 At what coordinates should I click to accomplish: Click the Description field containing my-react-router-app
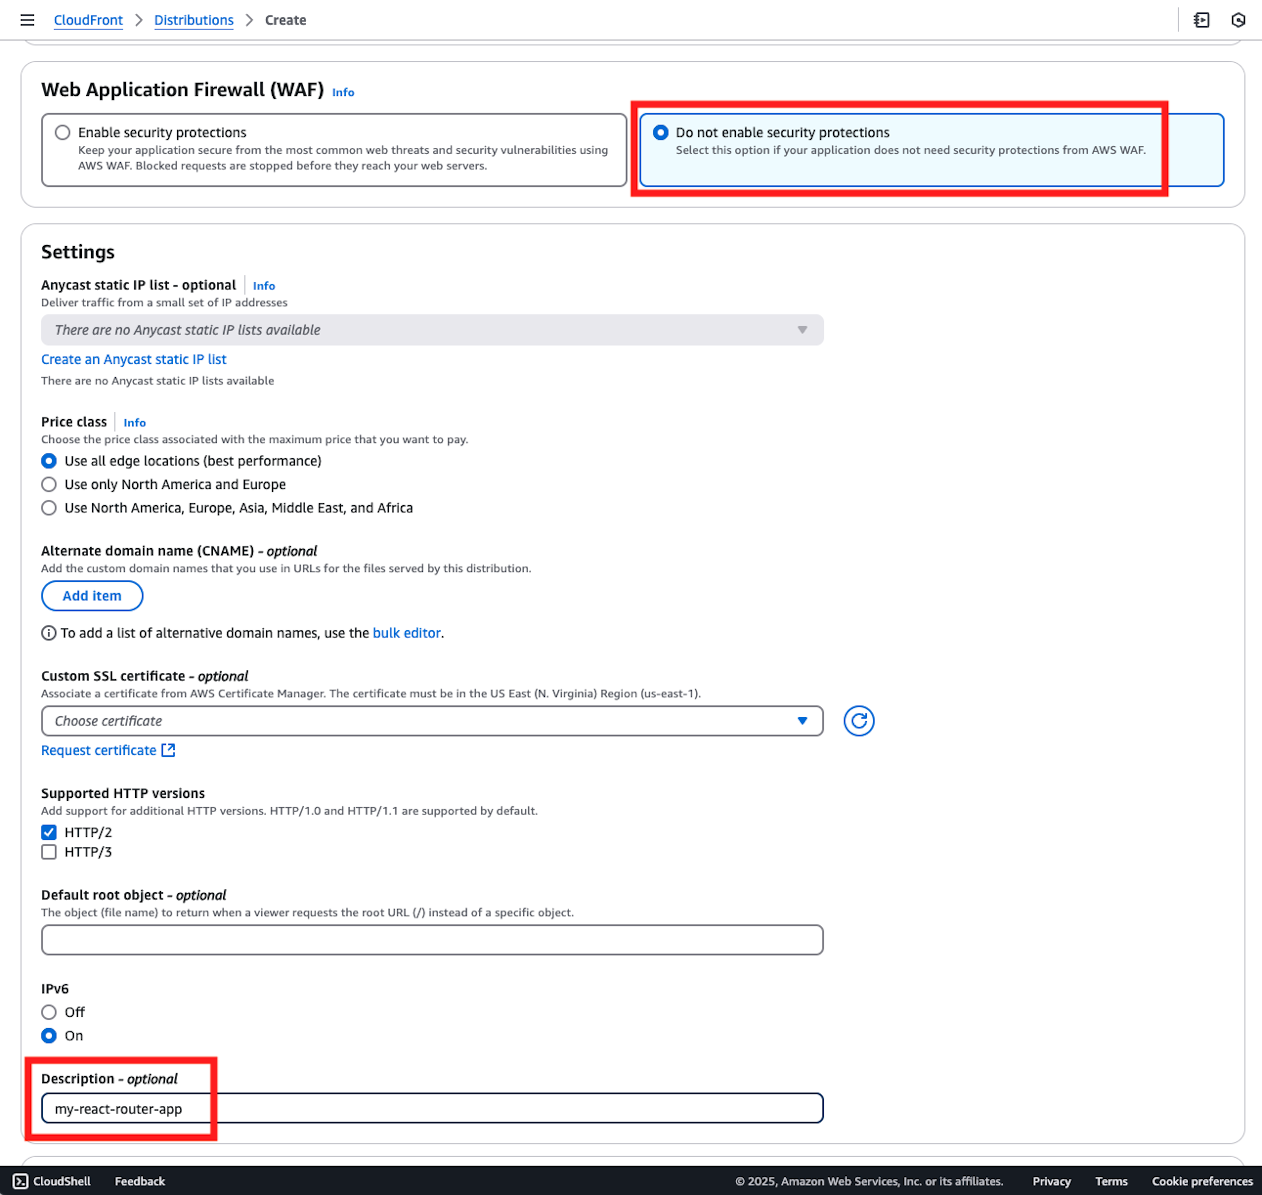pyautogui.click(x=432, y=1108)
